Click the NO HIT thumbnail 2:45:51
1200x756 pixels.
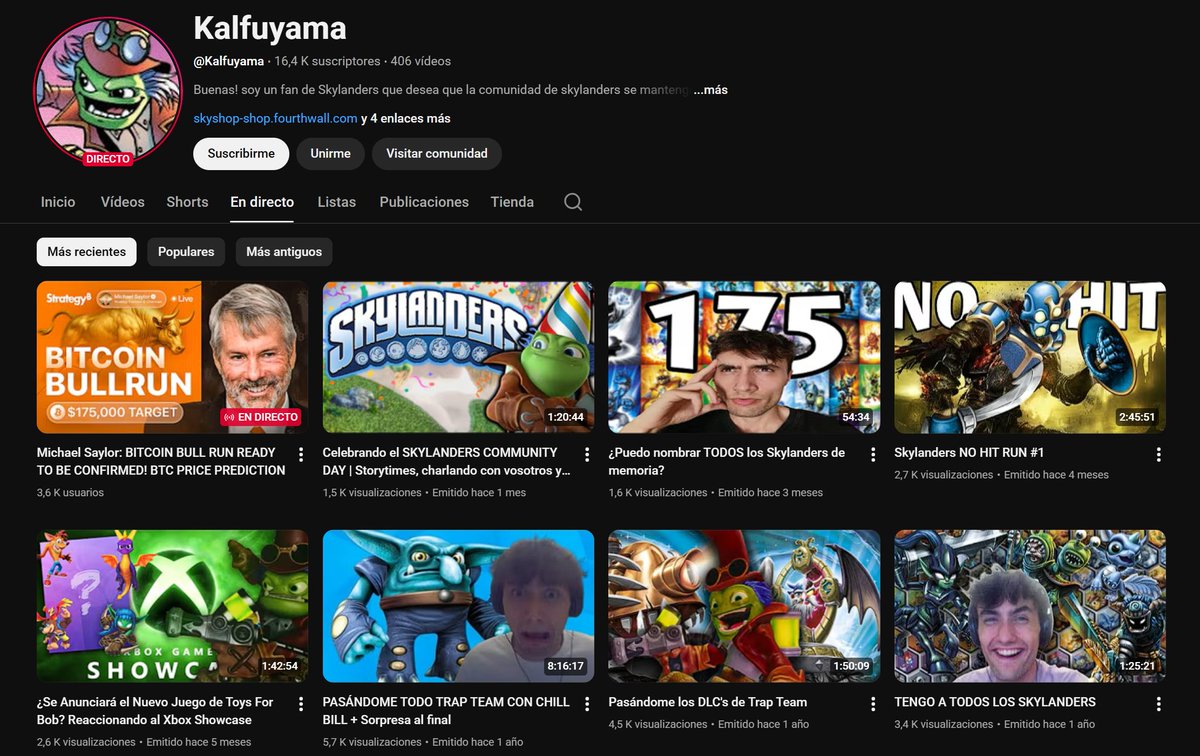coord(1030,357)
